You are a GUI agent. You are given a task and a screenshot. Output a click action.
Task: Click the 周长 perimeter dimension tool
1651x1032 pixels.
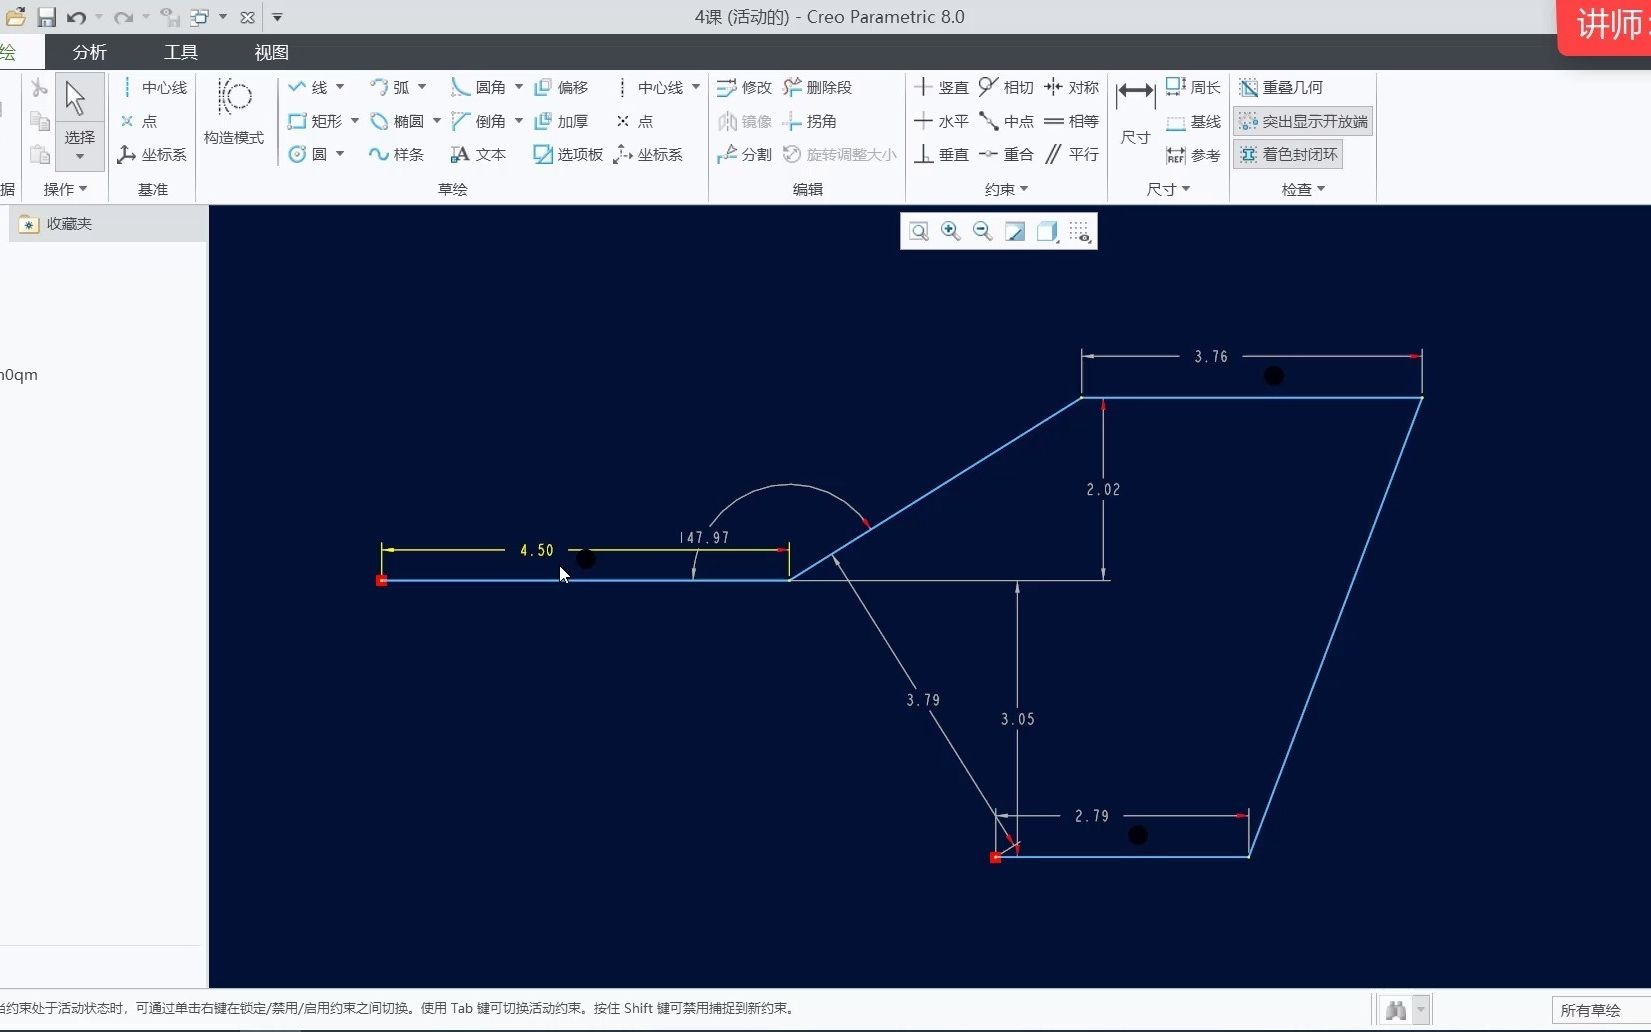pyautogui.click(x=1193, y=88)
